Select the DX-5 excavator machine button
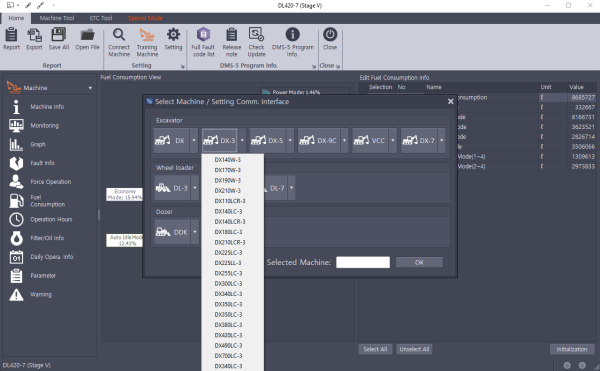This screenshot has height=371, width=600. click(267, 140)
